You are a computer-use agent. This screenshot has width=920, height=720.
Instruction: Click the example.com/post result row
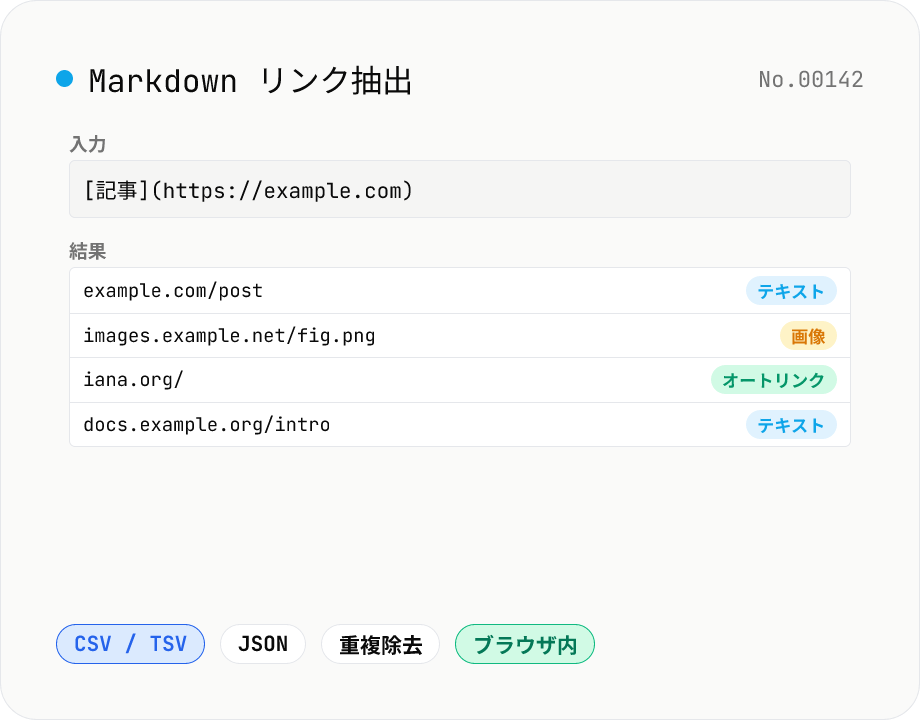click(459, 290)
